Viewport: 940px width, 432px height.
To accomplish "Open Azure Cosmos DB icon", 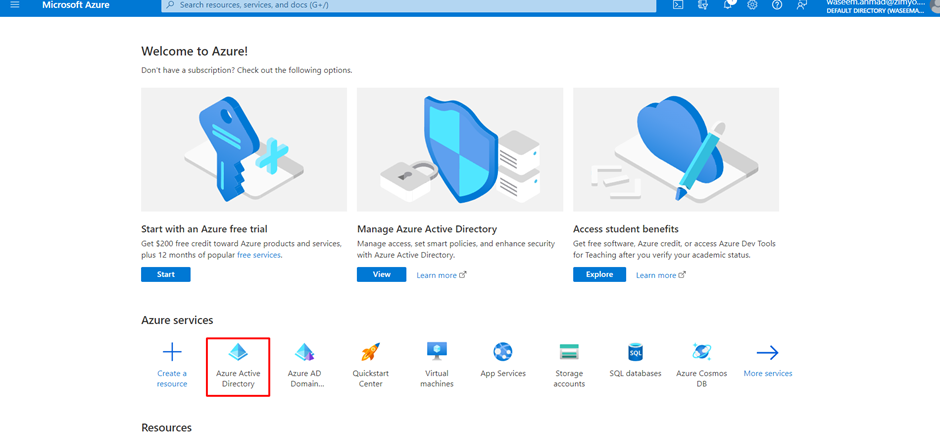I will click(x=701, y=352).
